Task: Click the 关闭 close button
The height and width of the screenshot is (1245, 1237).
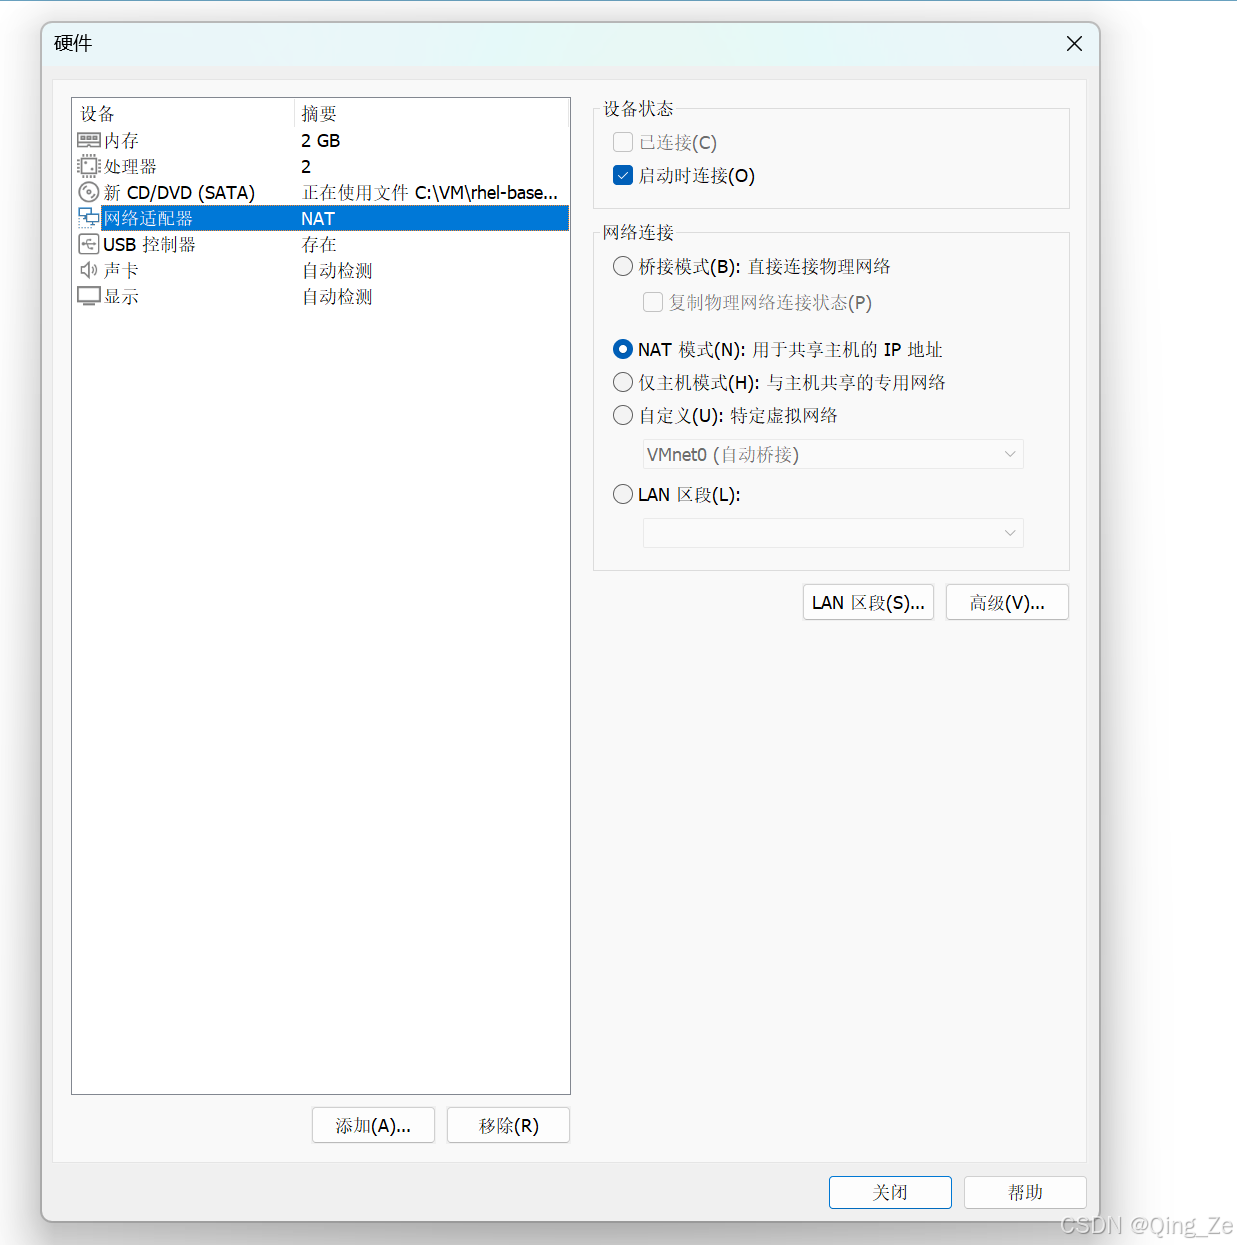Action: pos(890,1192)
